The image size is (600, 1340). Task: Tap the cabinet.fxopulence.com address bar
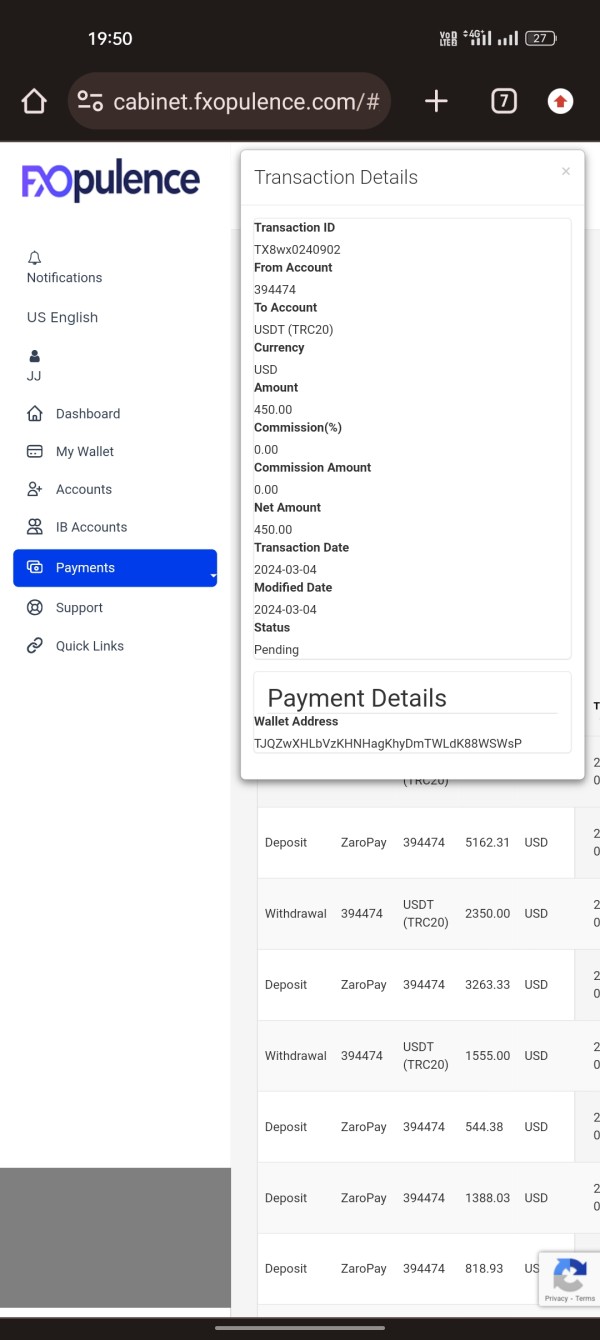click(229, 101)
